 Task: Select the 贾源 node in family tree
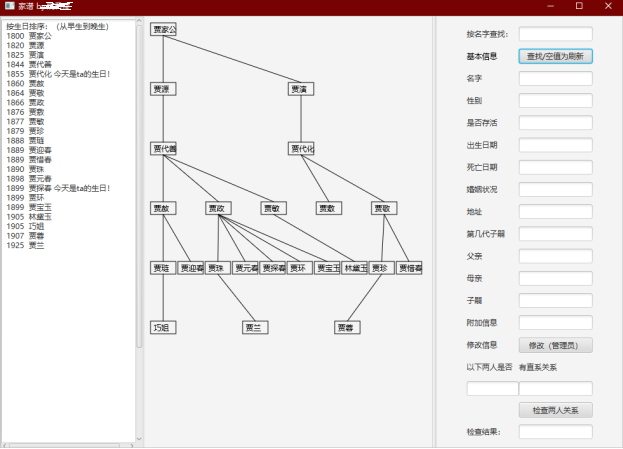[x=163, y=89]
